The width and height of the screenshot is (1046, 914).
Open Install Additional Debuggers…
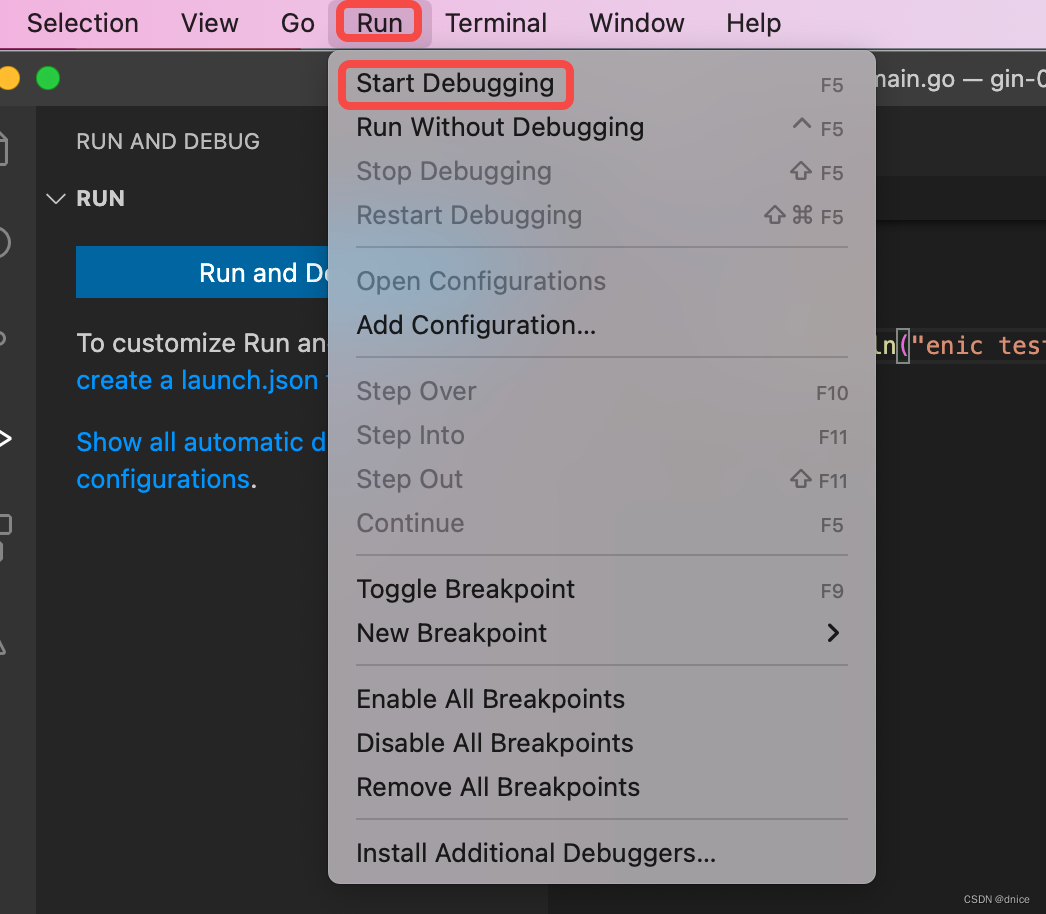536,854
